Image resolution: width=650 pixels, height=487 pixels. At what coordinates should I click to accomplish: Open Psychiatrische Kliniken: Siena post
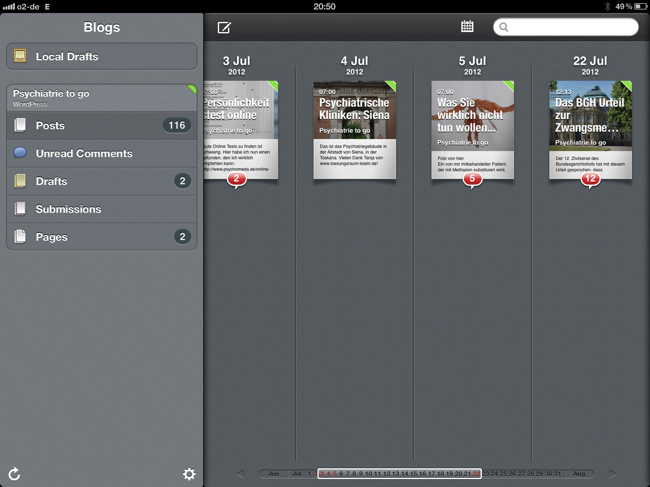355,130
